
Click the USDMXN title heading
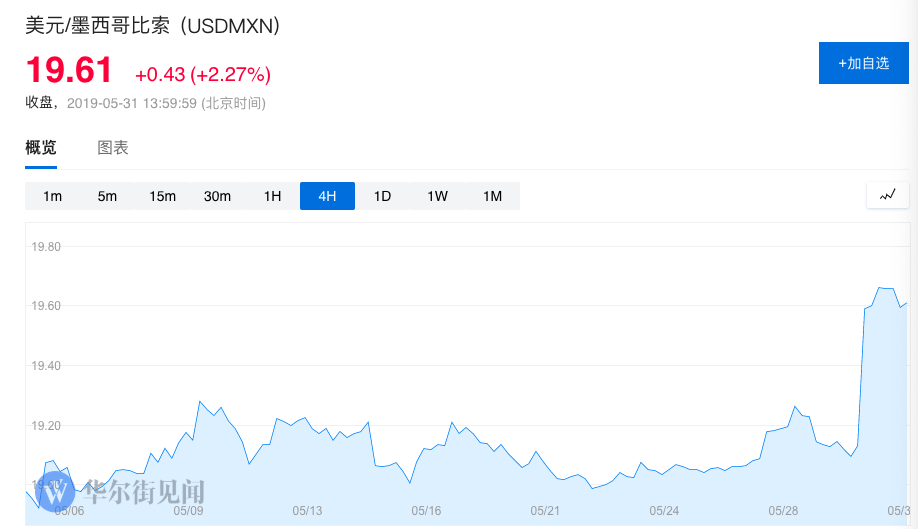(152, 26)
